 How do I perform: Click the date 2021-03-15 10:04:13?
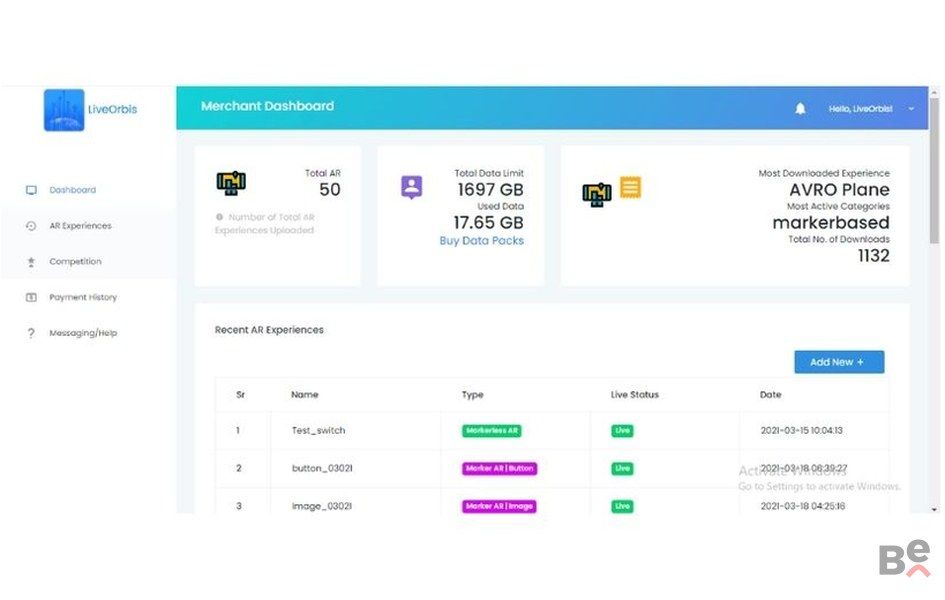tap(802, 431)
